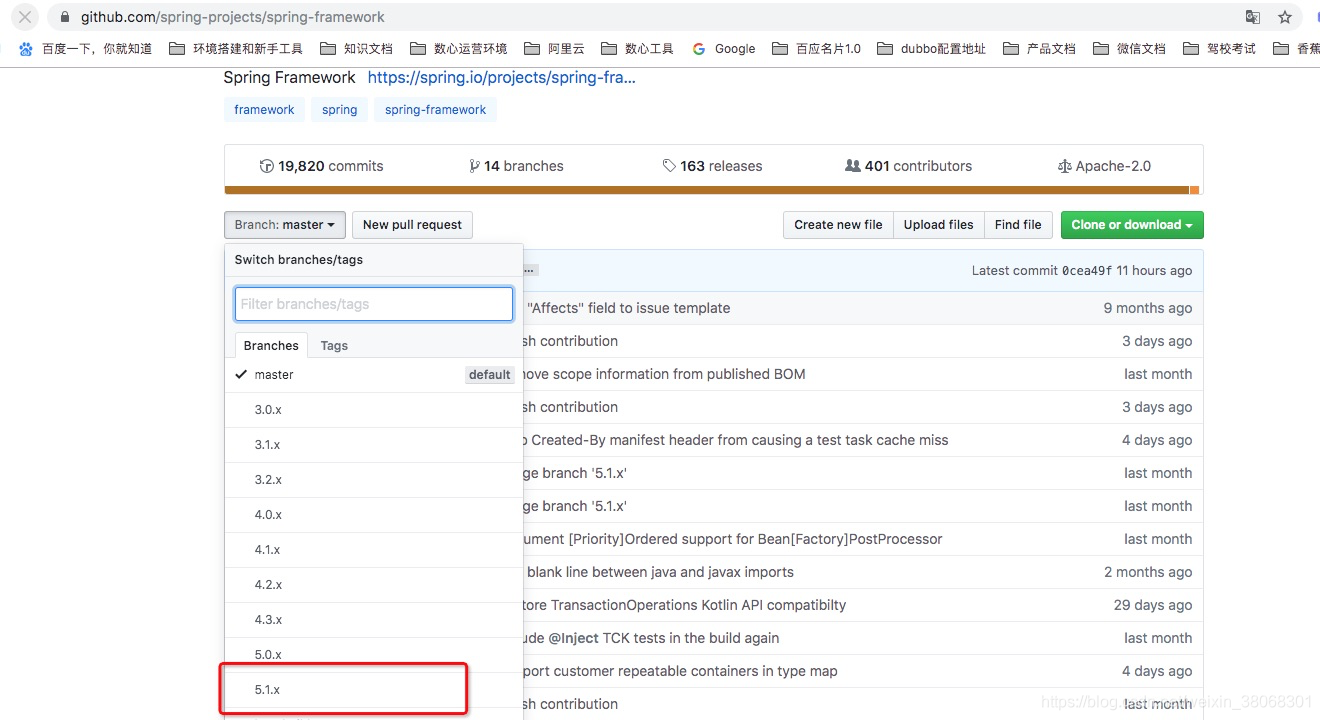The height and width of the screenshot is (720, 1320).
Task: Select branch 3.2.x
Action: click(374, 480)
